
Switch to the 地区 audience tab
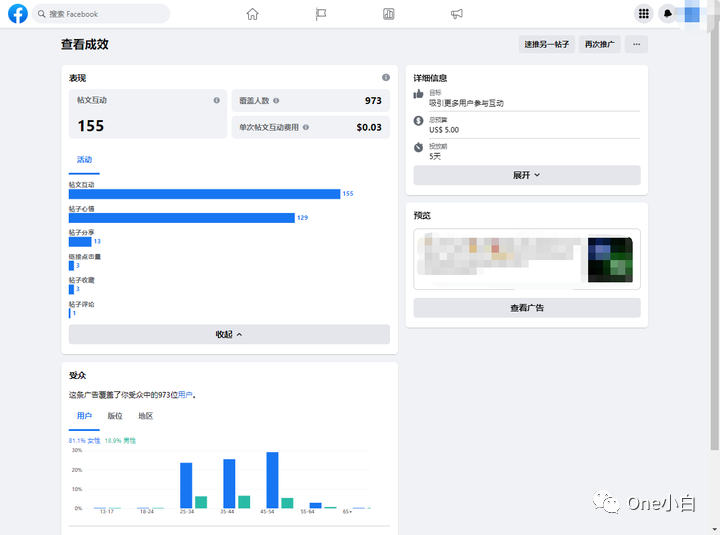pyautogui.click(x=146, y=416)
